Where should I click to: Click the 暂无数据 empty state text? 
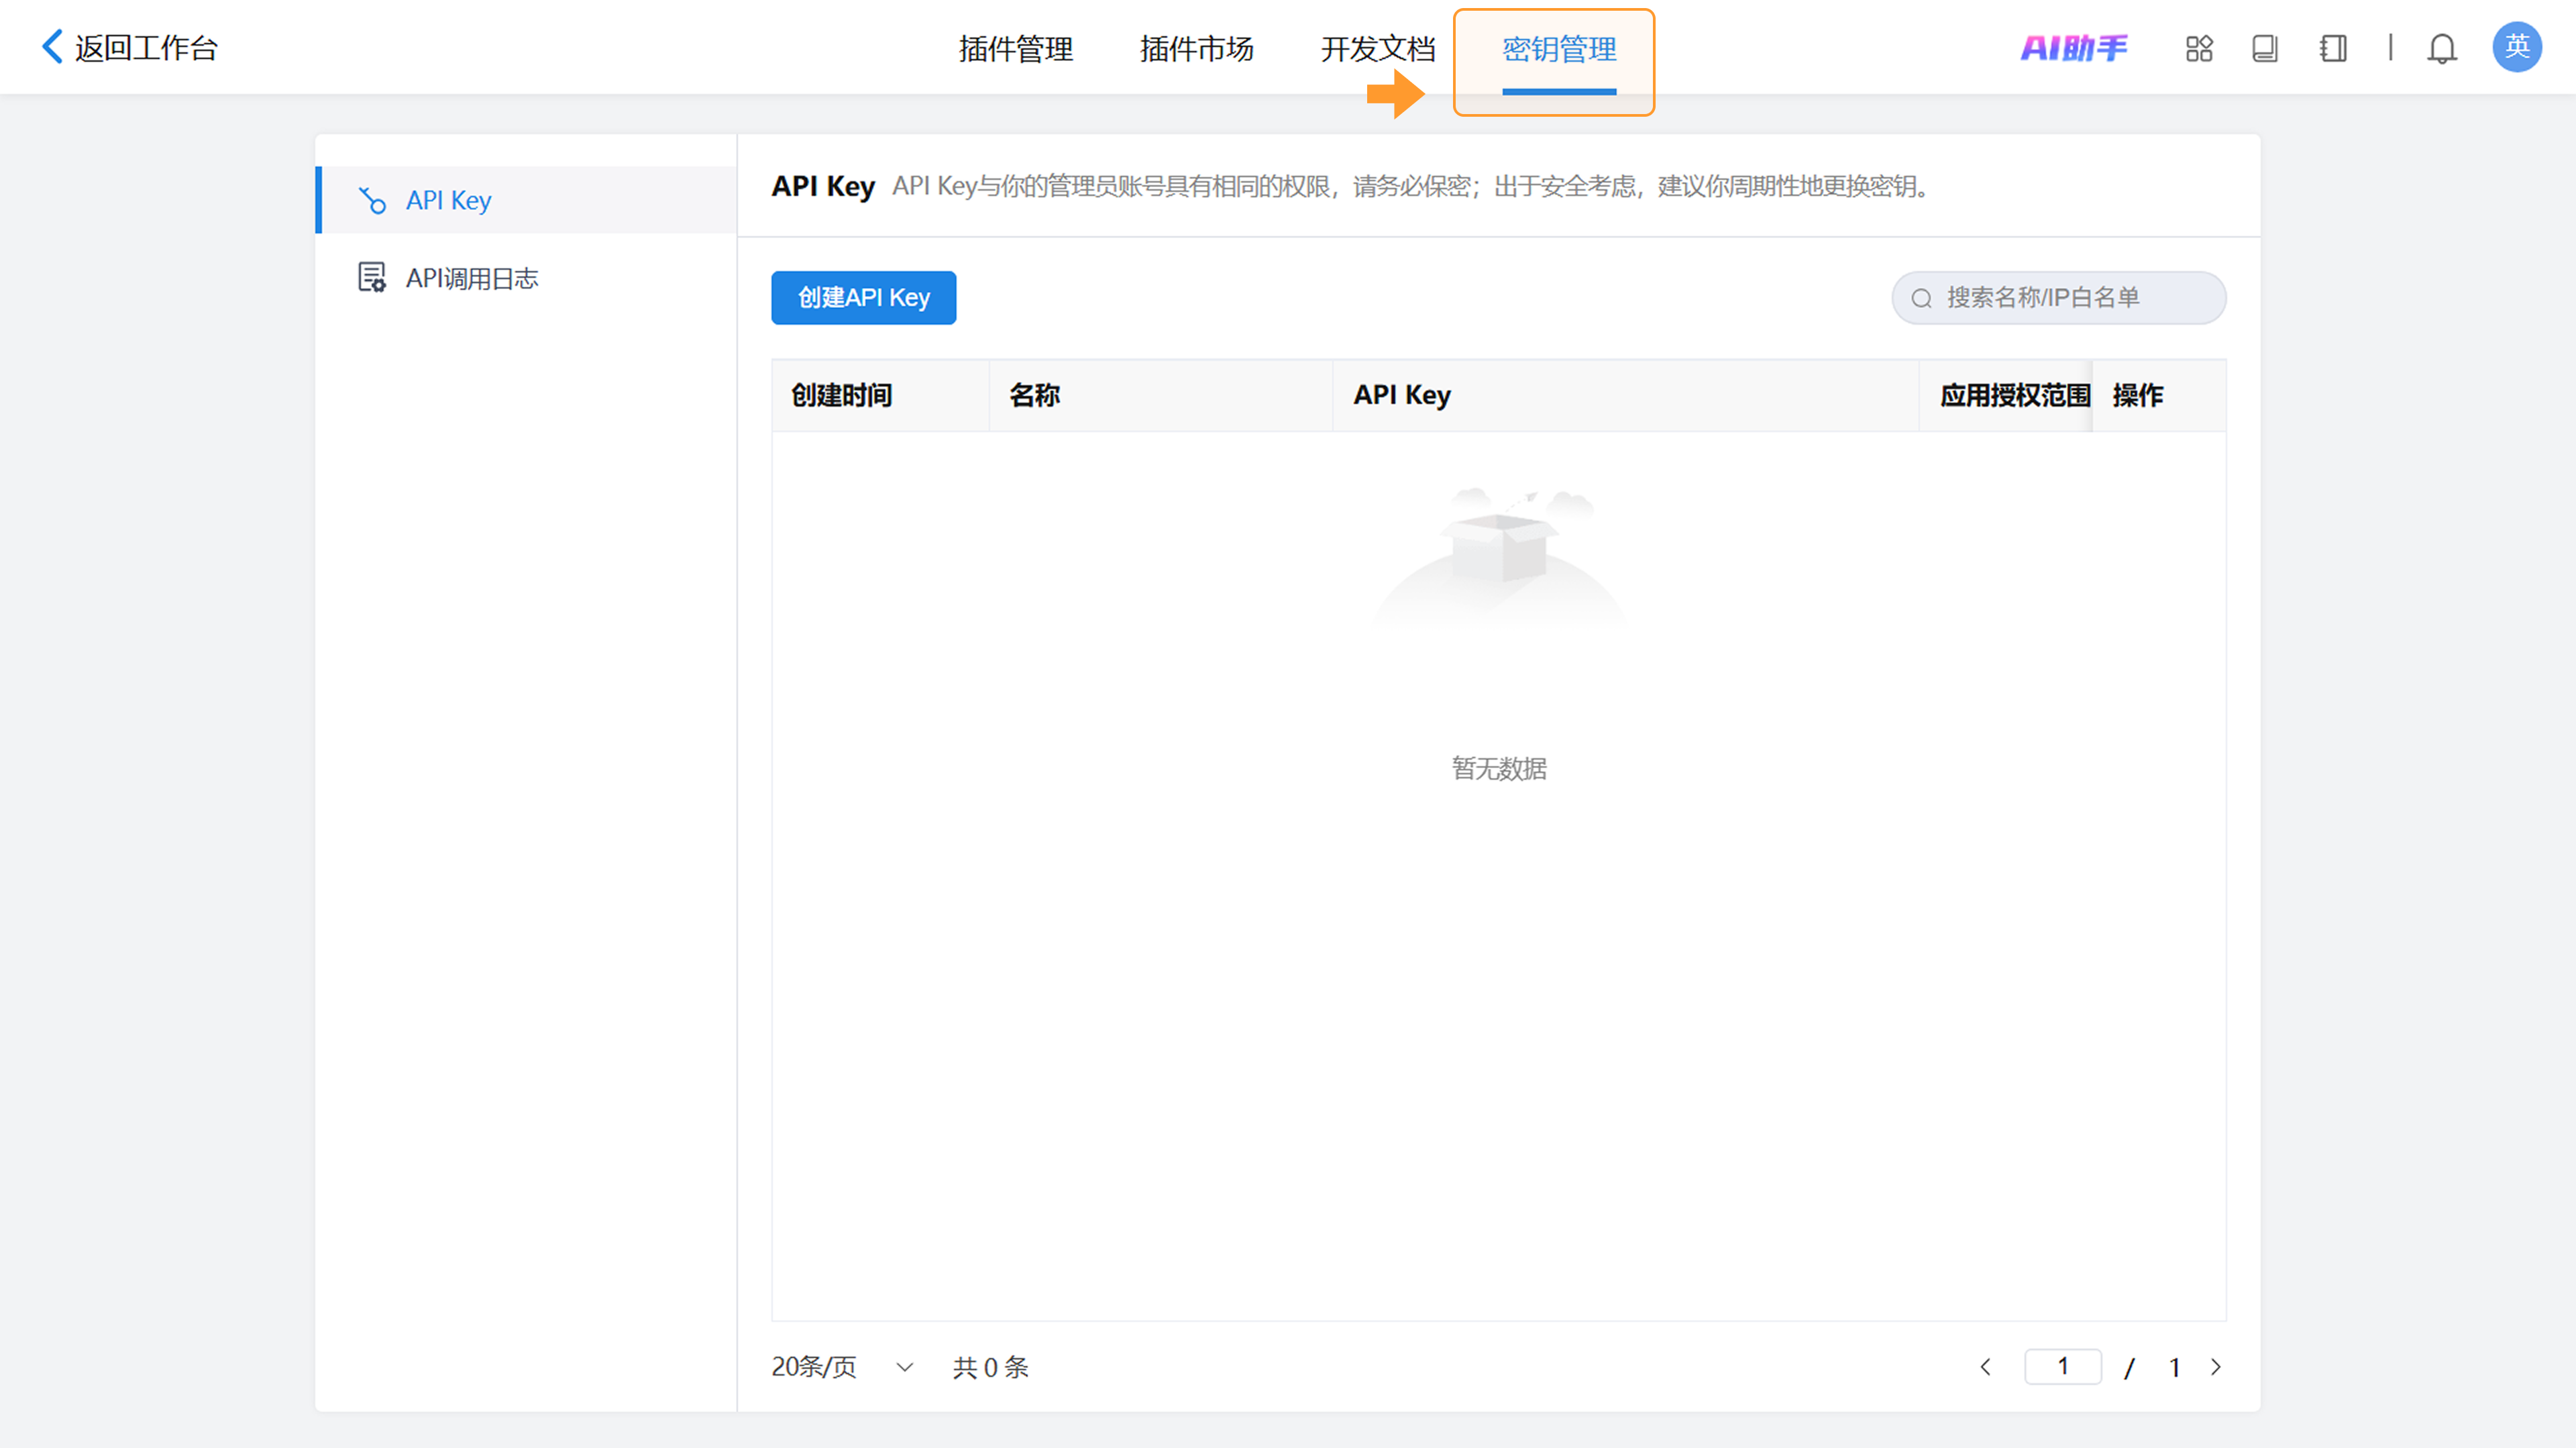pyautogui.click(x=1499, y=768)
